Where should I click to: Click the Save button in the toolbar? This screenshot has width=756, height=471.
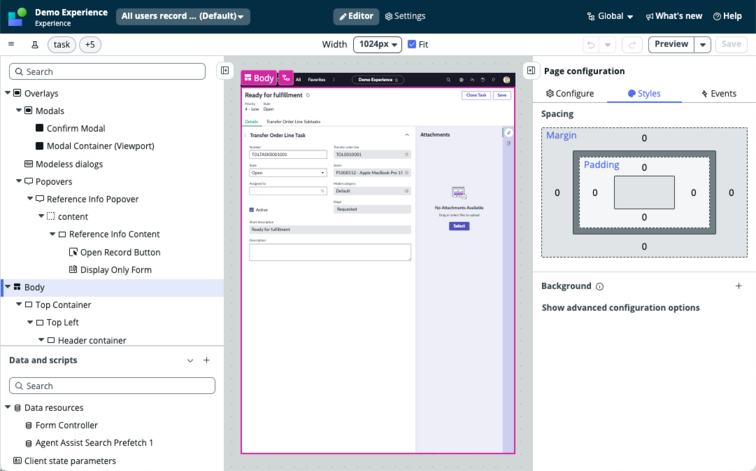click(731, 44)
